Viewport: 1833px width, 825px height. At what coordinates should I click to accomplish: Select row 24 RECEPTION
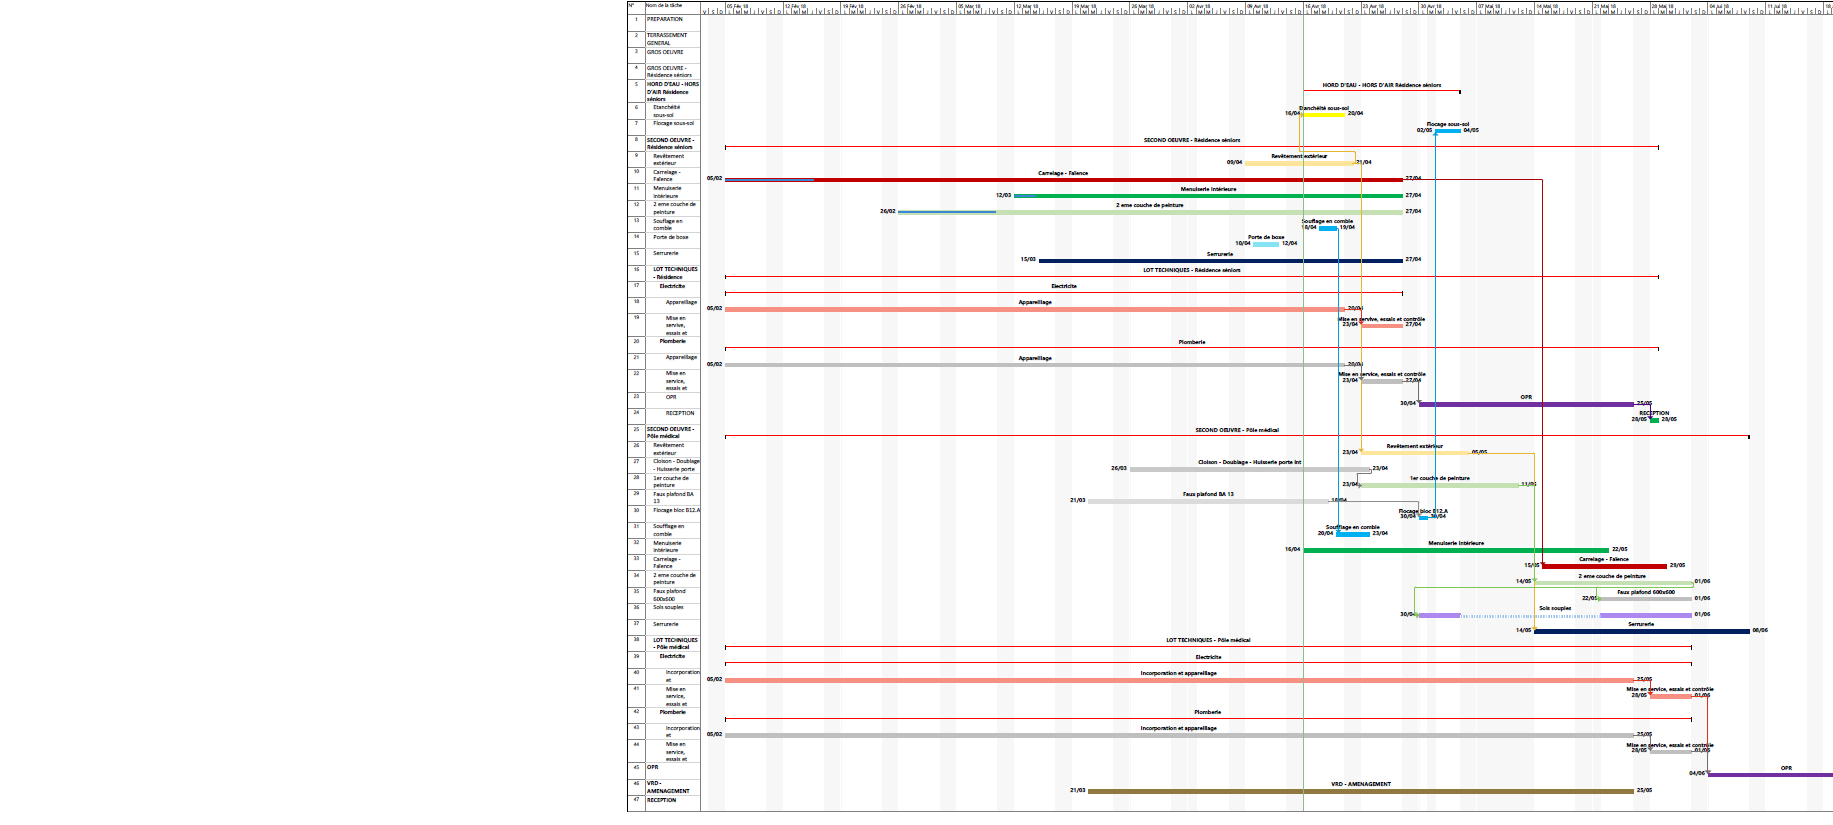(664, 414)
